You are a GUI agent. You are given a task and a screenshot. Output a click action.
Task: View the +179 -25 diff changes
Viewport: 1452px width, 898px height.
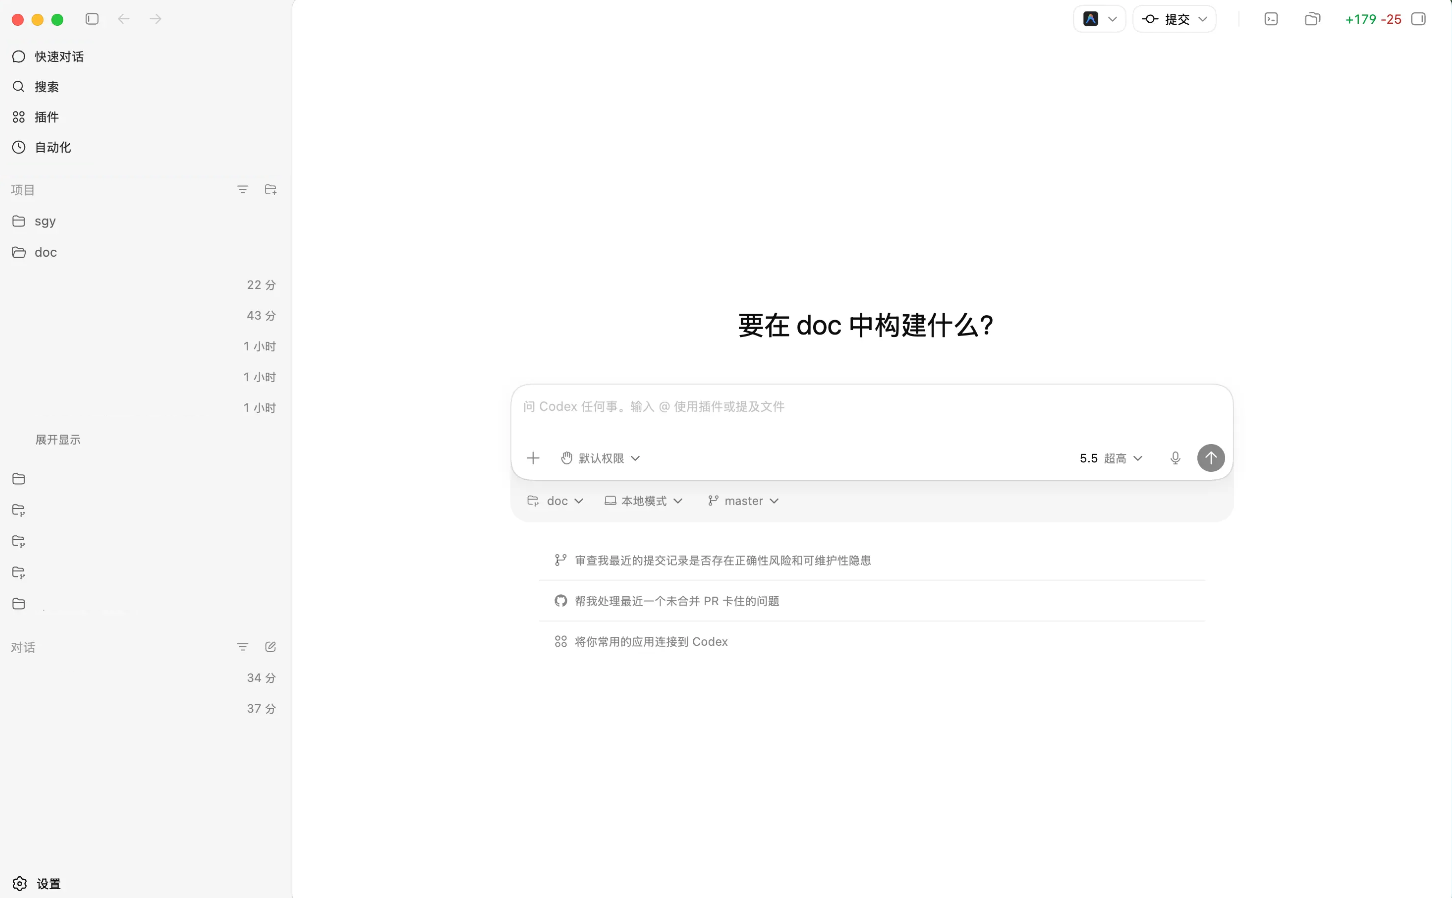point(1373,19)
